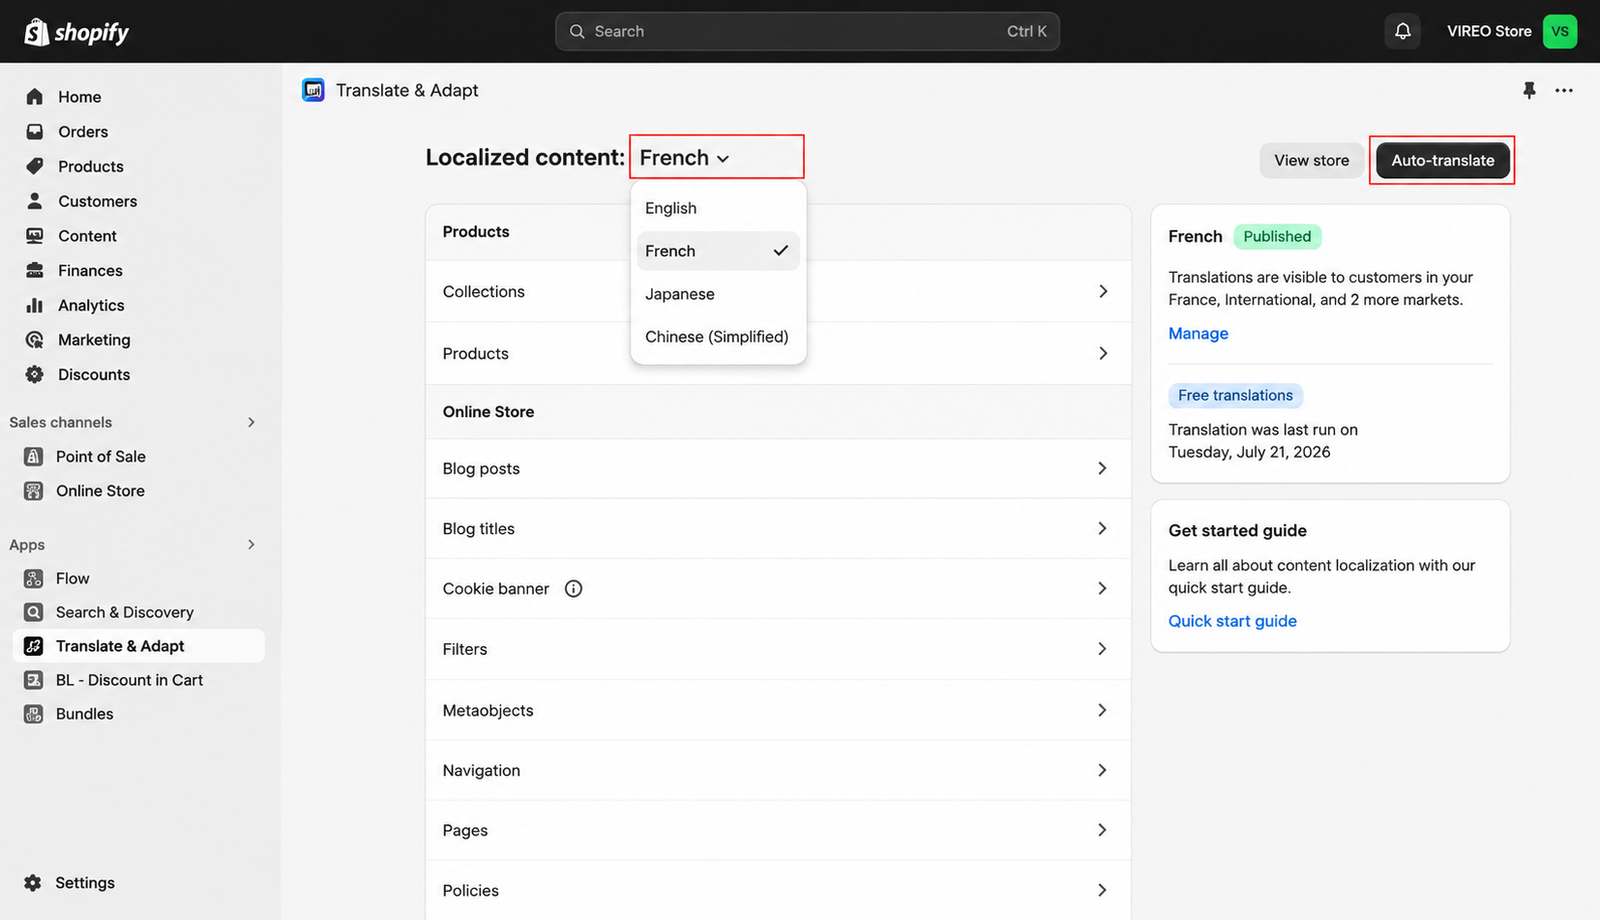Click the Content icon

pos(35,236)
